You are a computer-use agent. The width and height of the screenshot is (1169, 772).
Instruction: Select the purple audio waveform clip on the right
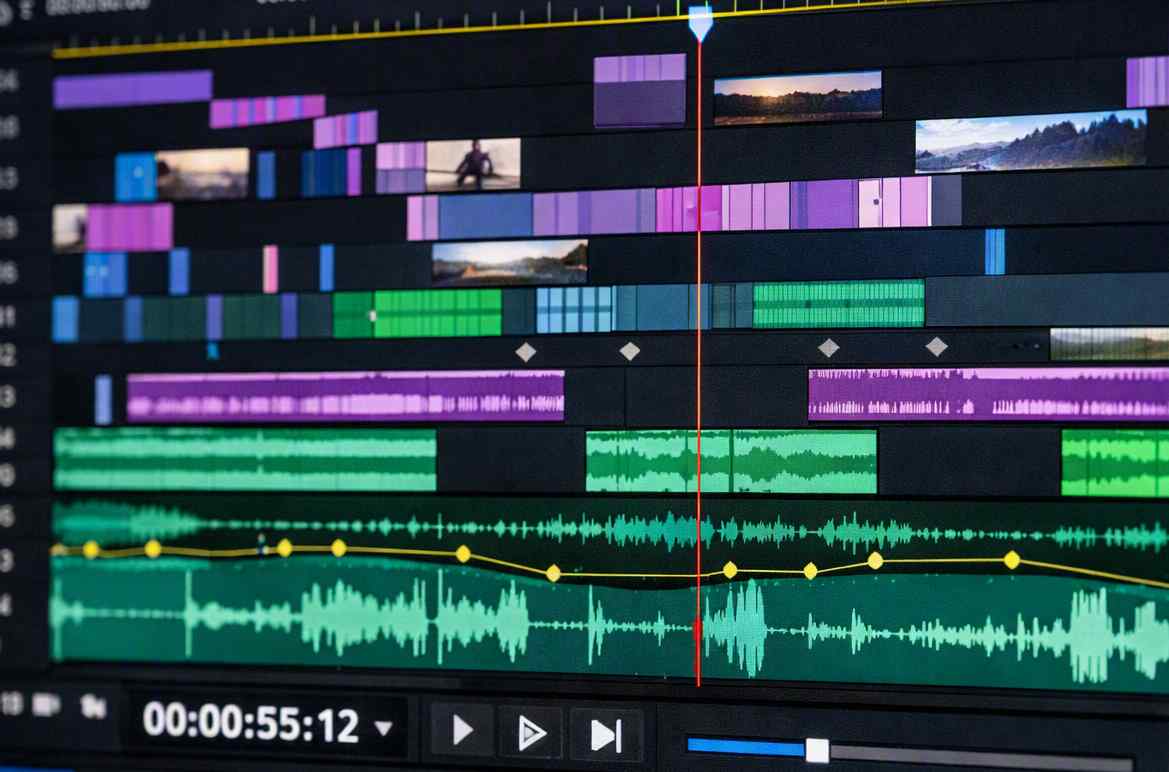tap(989, 394)
